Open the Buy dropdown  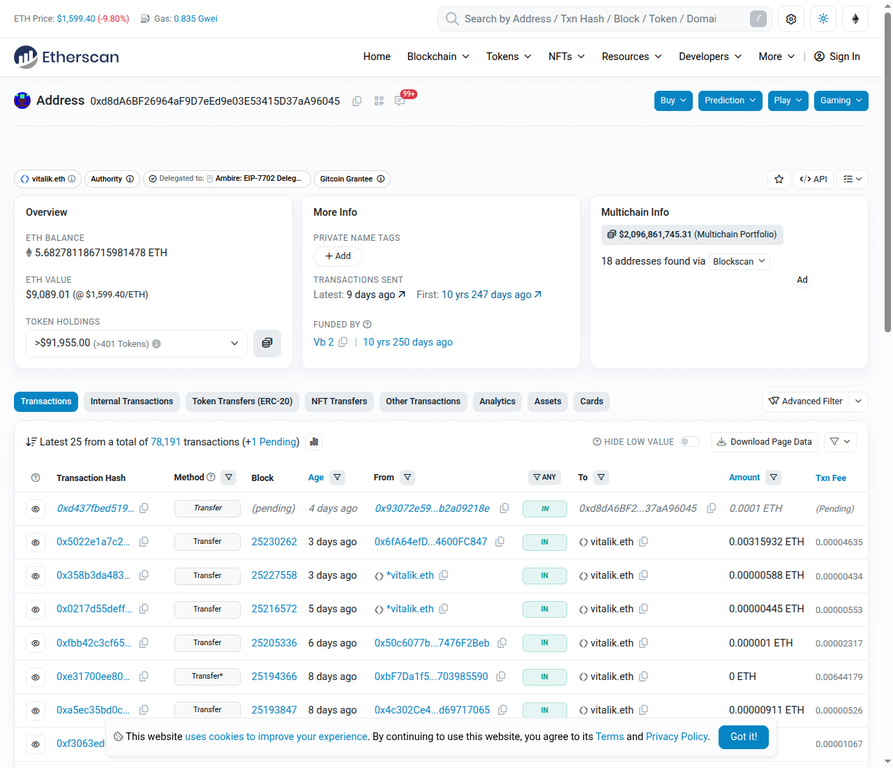tap(673, 101)
